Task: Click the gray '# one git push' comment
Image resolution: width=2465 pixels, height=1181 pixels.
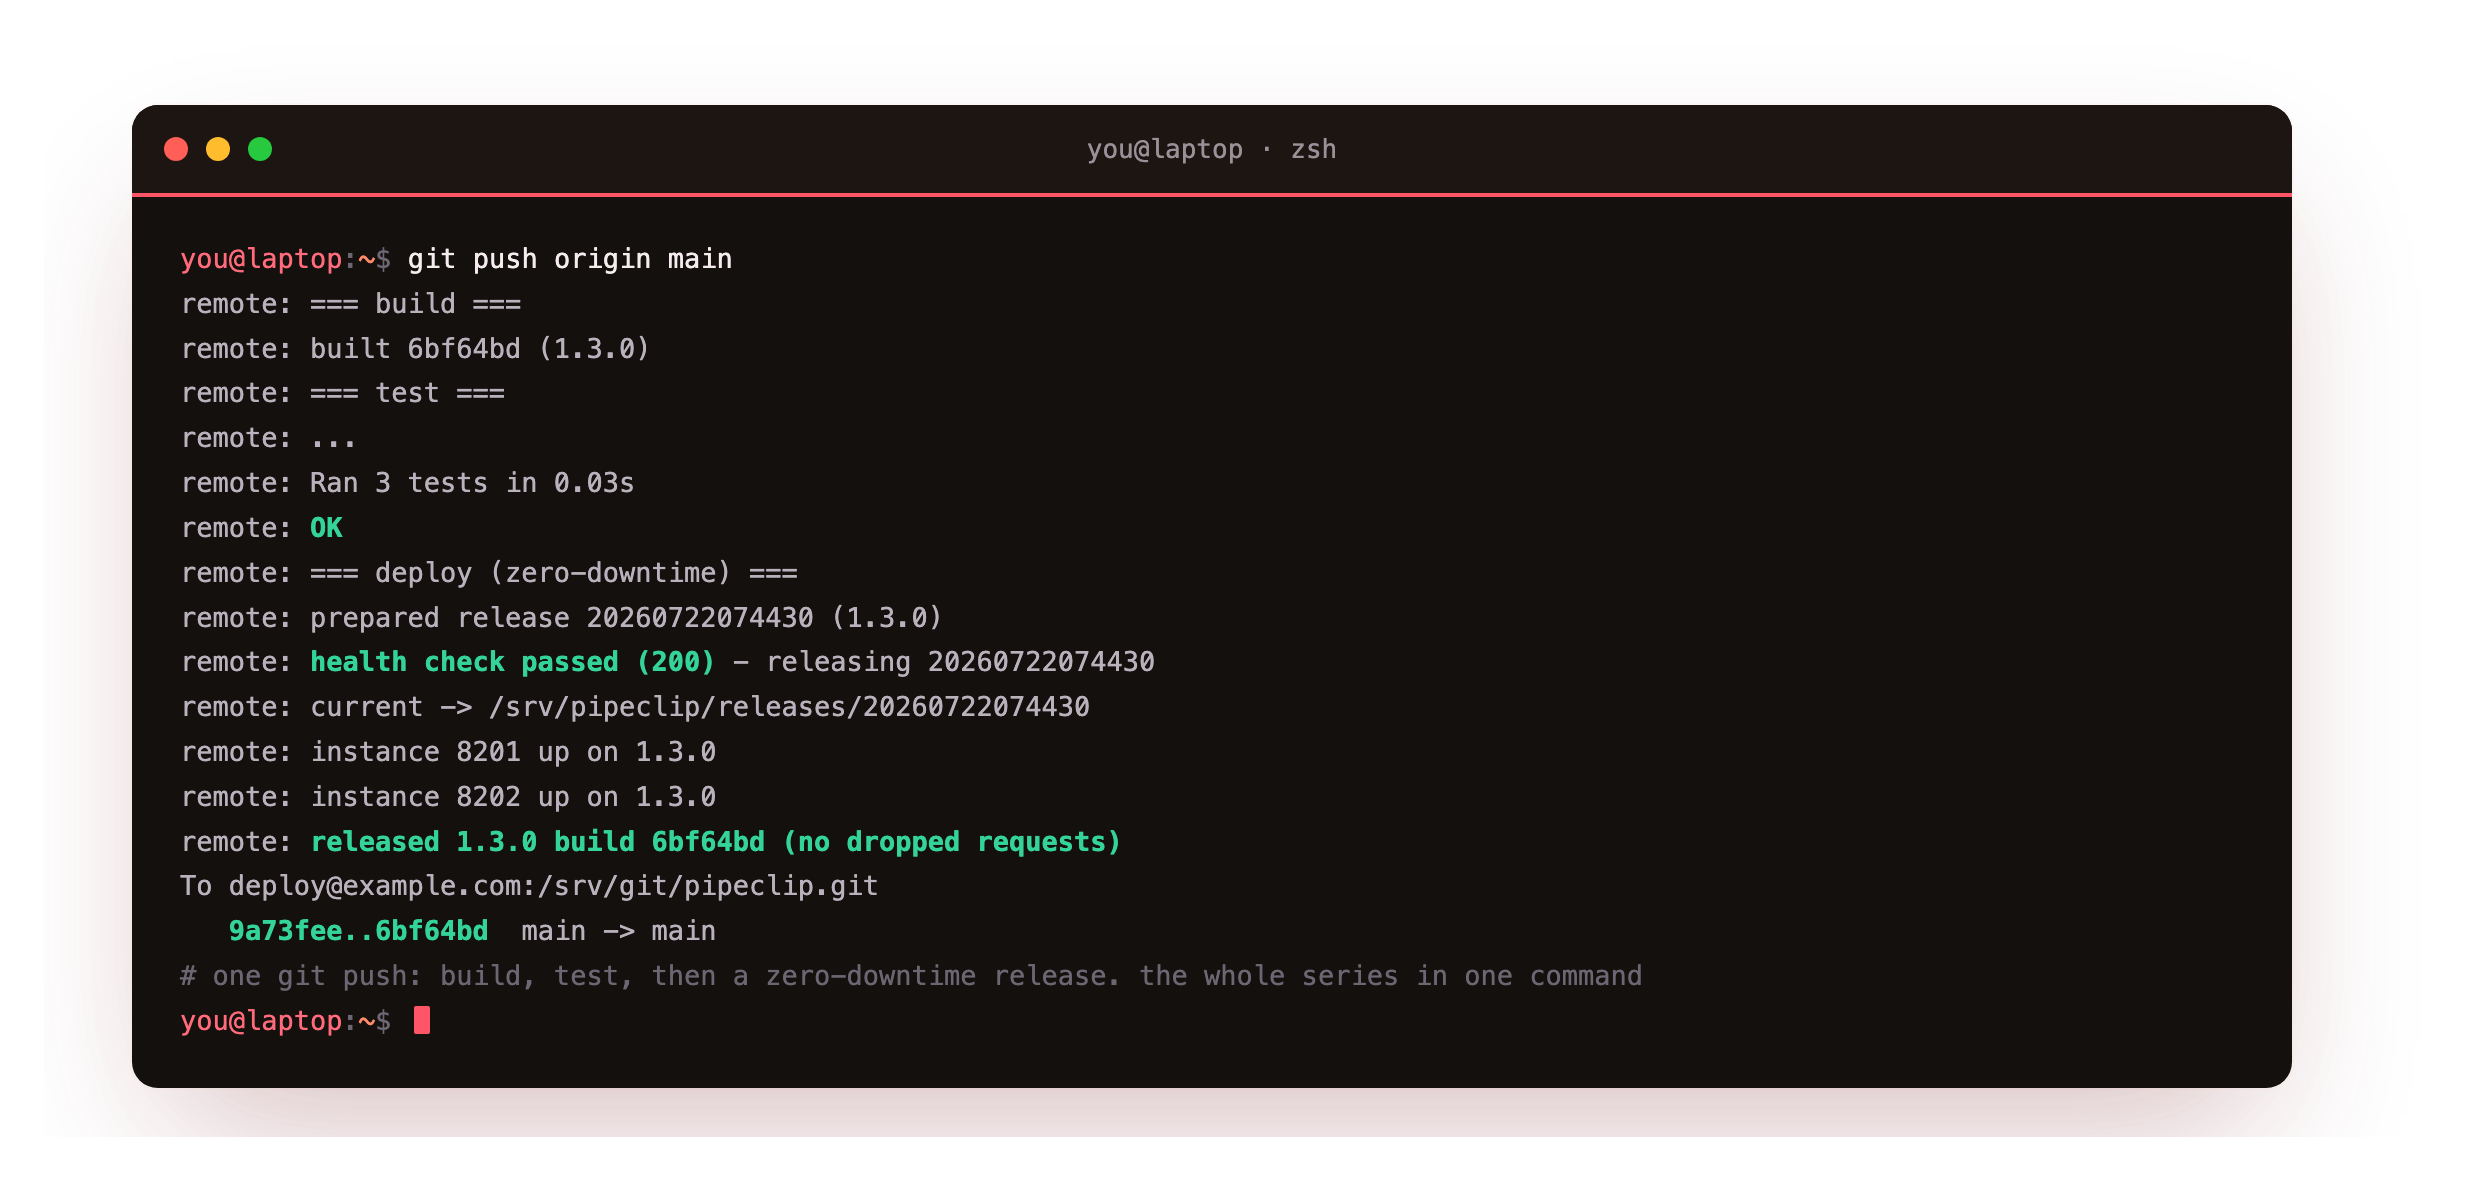Action: coord(911,976)
